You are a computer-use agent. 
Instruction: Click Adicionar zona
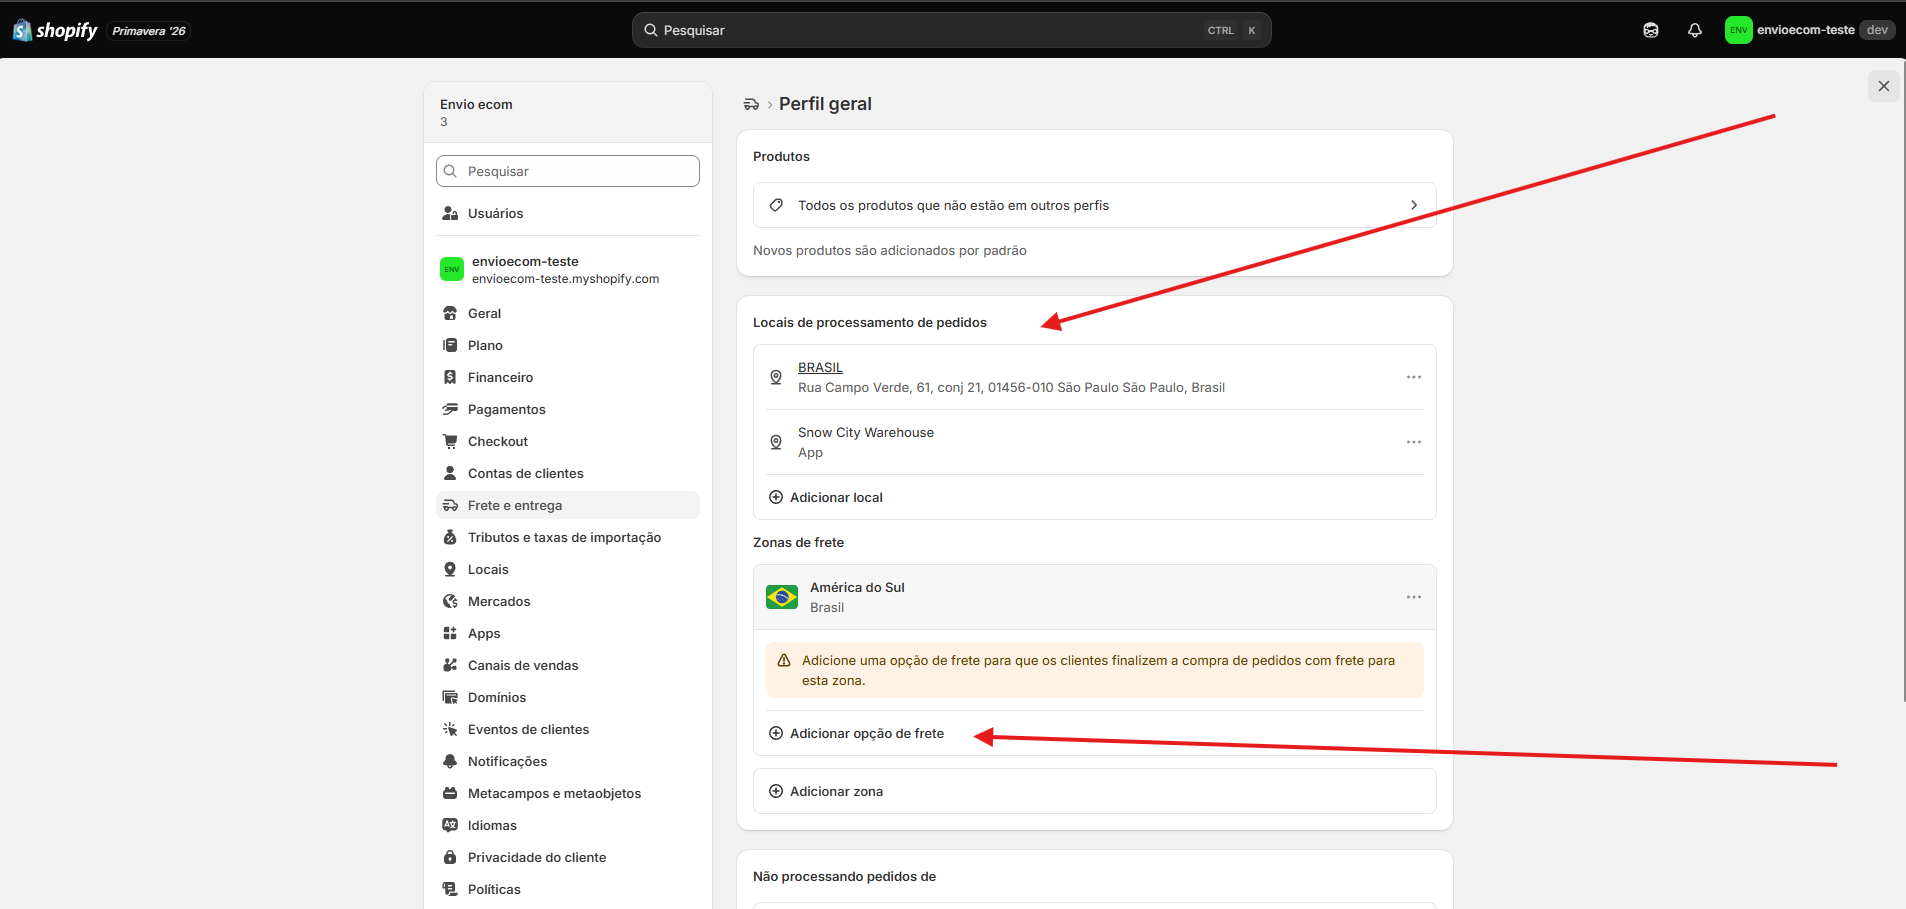click(825, 791)
